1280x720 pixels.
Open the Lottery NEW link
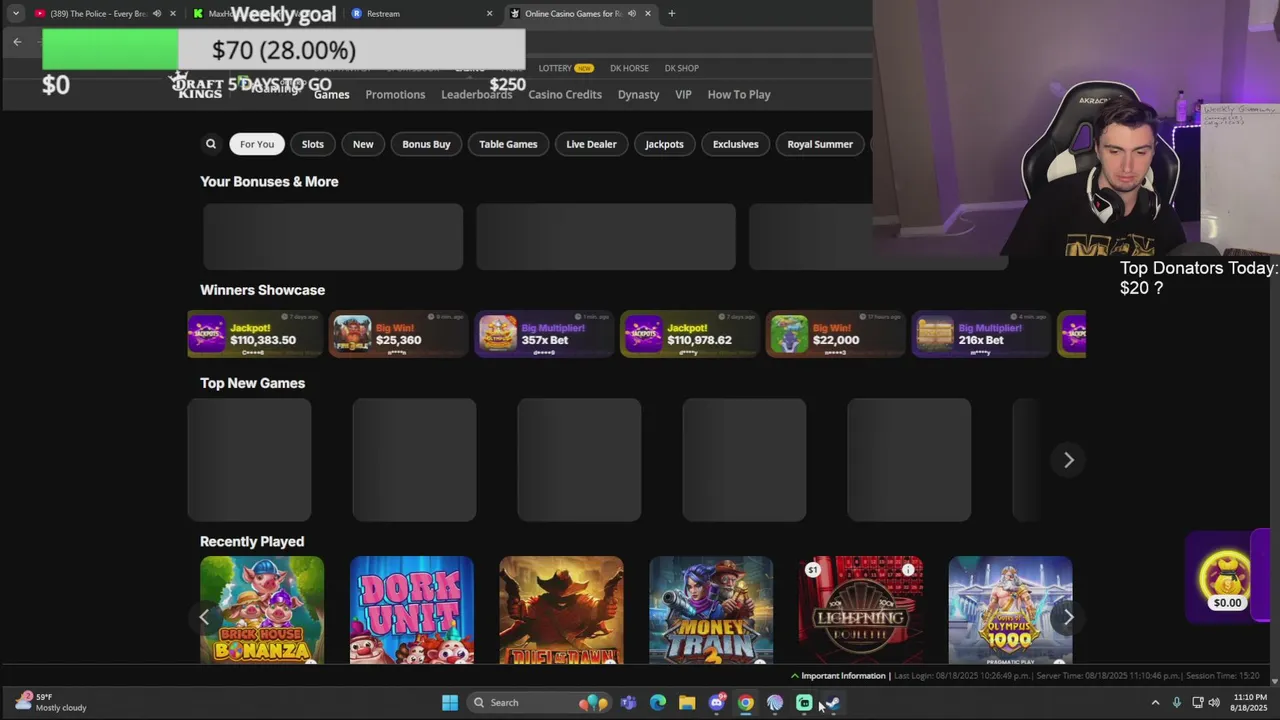[x=566, y=68]
